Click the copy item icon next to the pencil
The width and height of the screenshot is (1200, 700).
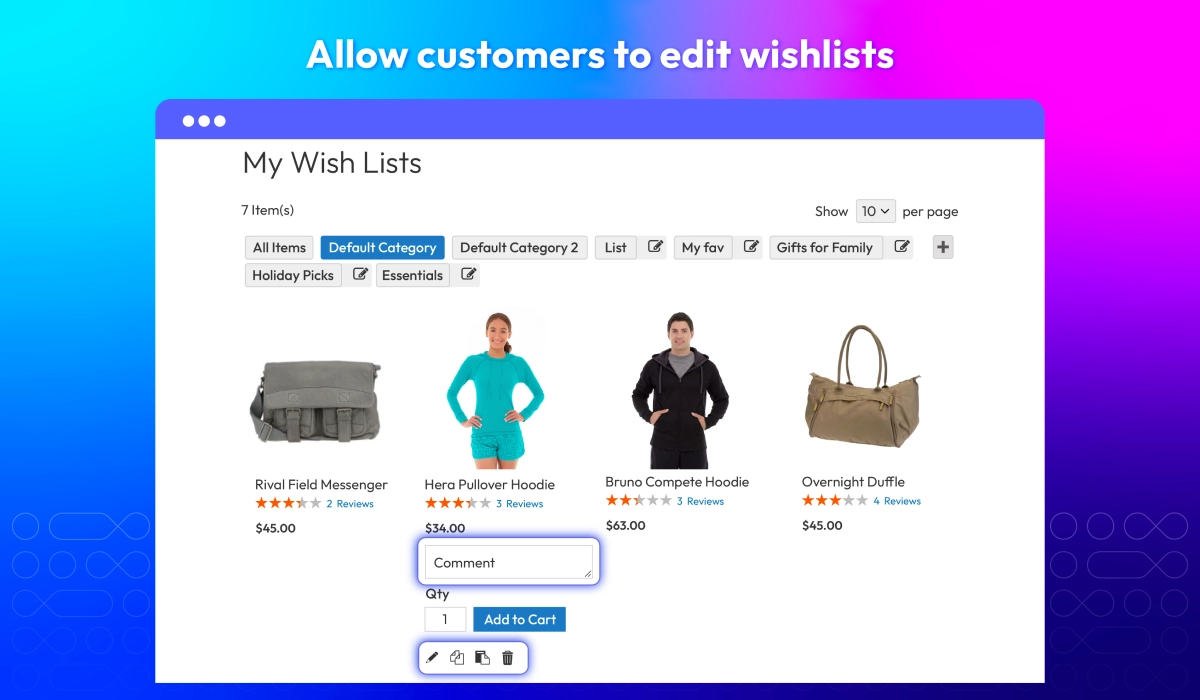tap(457, 657)
